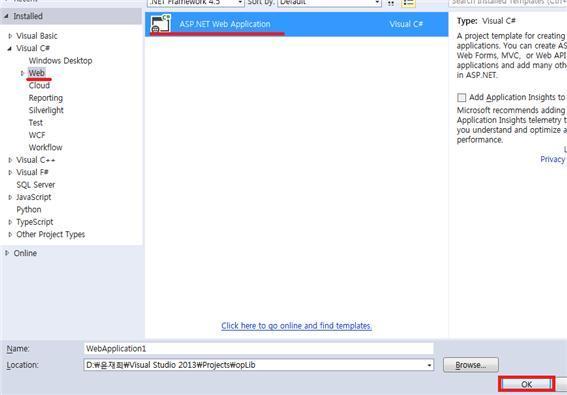Select the Online section label
567x395 pixels.
click(25, 253)
